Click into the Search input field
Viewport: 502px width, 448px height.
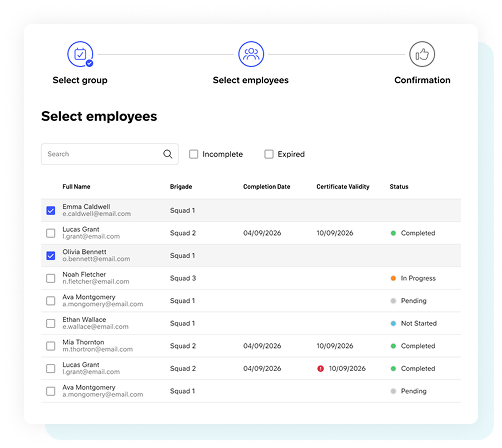110,154
